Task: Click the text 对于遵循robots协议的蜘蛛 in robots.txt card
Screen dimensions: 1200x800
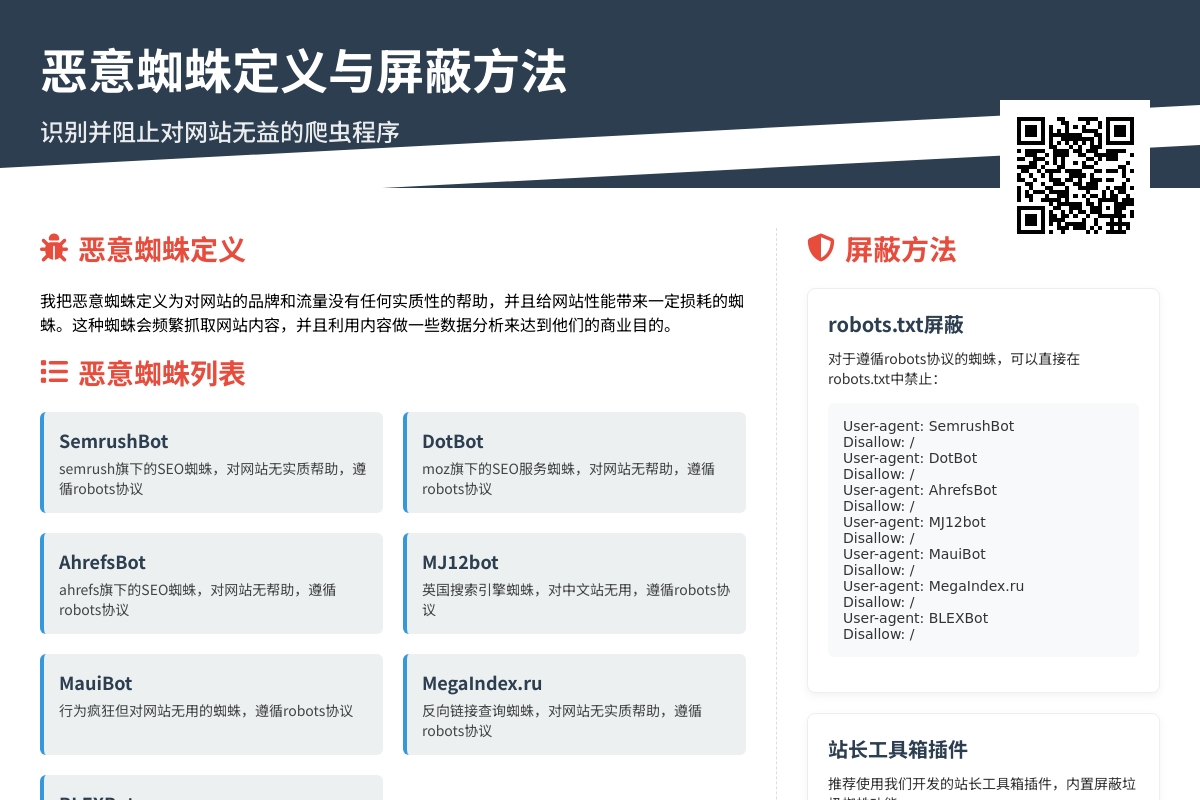Action: (954, 368)
